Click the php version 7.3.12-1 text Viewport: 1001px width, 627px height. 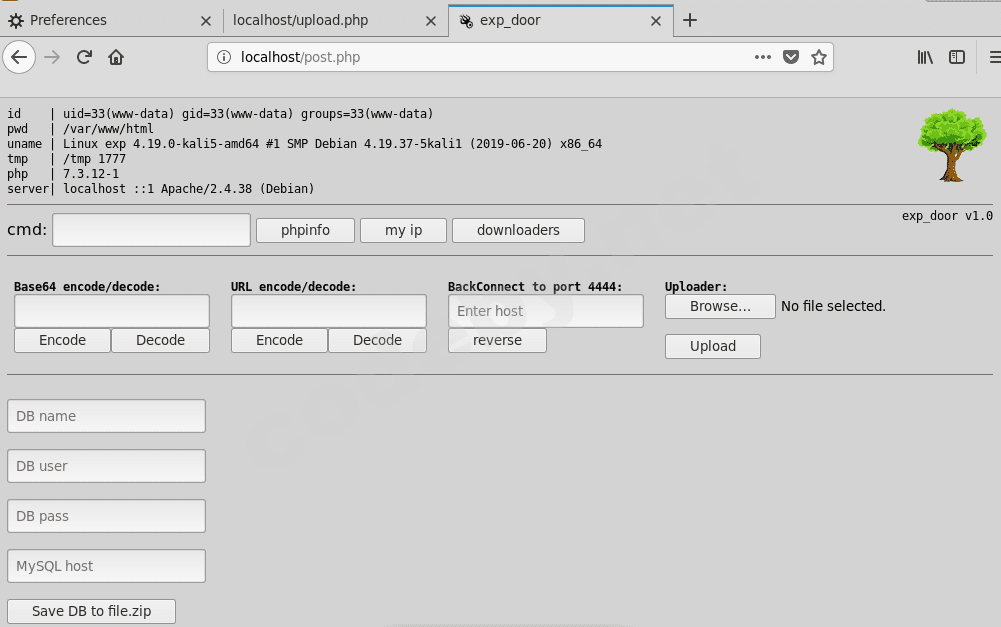tap(91, 174)
